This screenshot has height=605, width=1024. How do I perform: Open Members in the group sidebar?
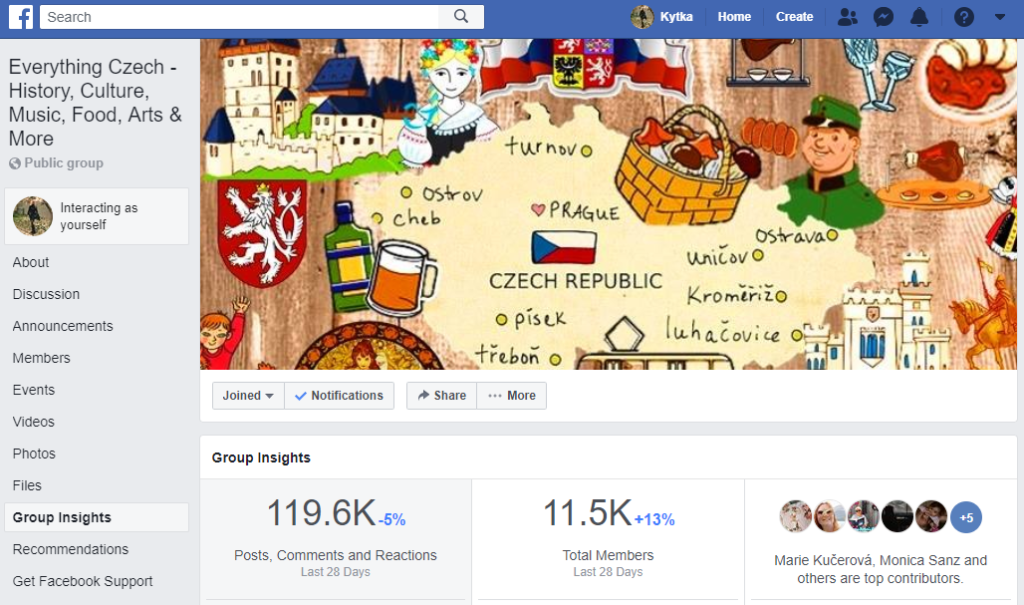pos(41,358)
